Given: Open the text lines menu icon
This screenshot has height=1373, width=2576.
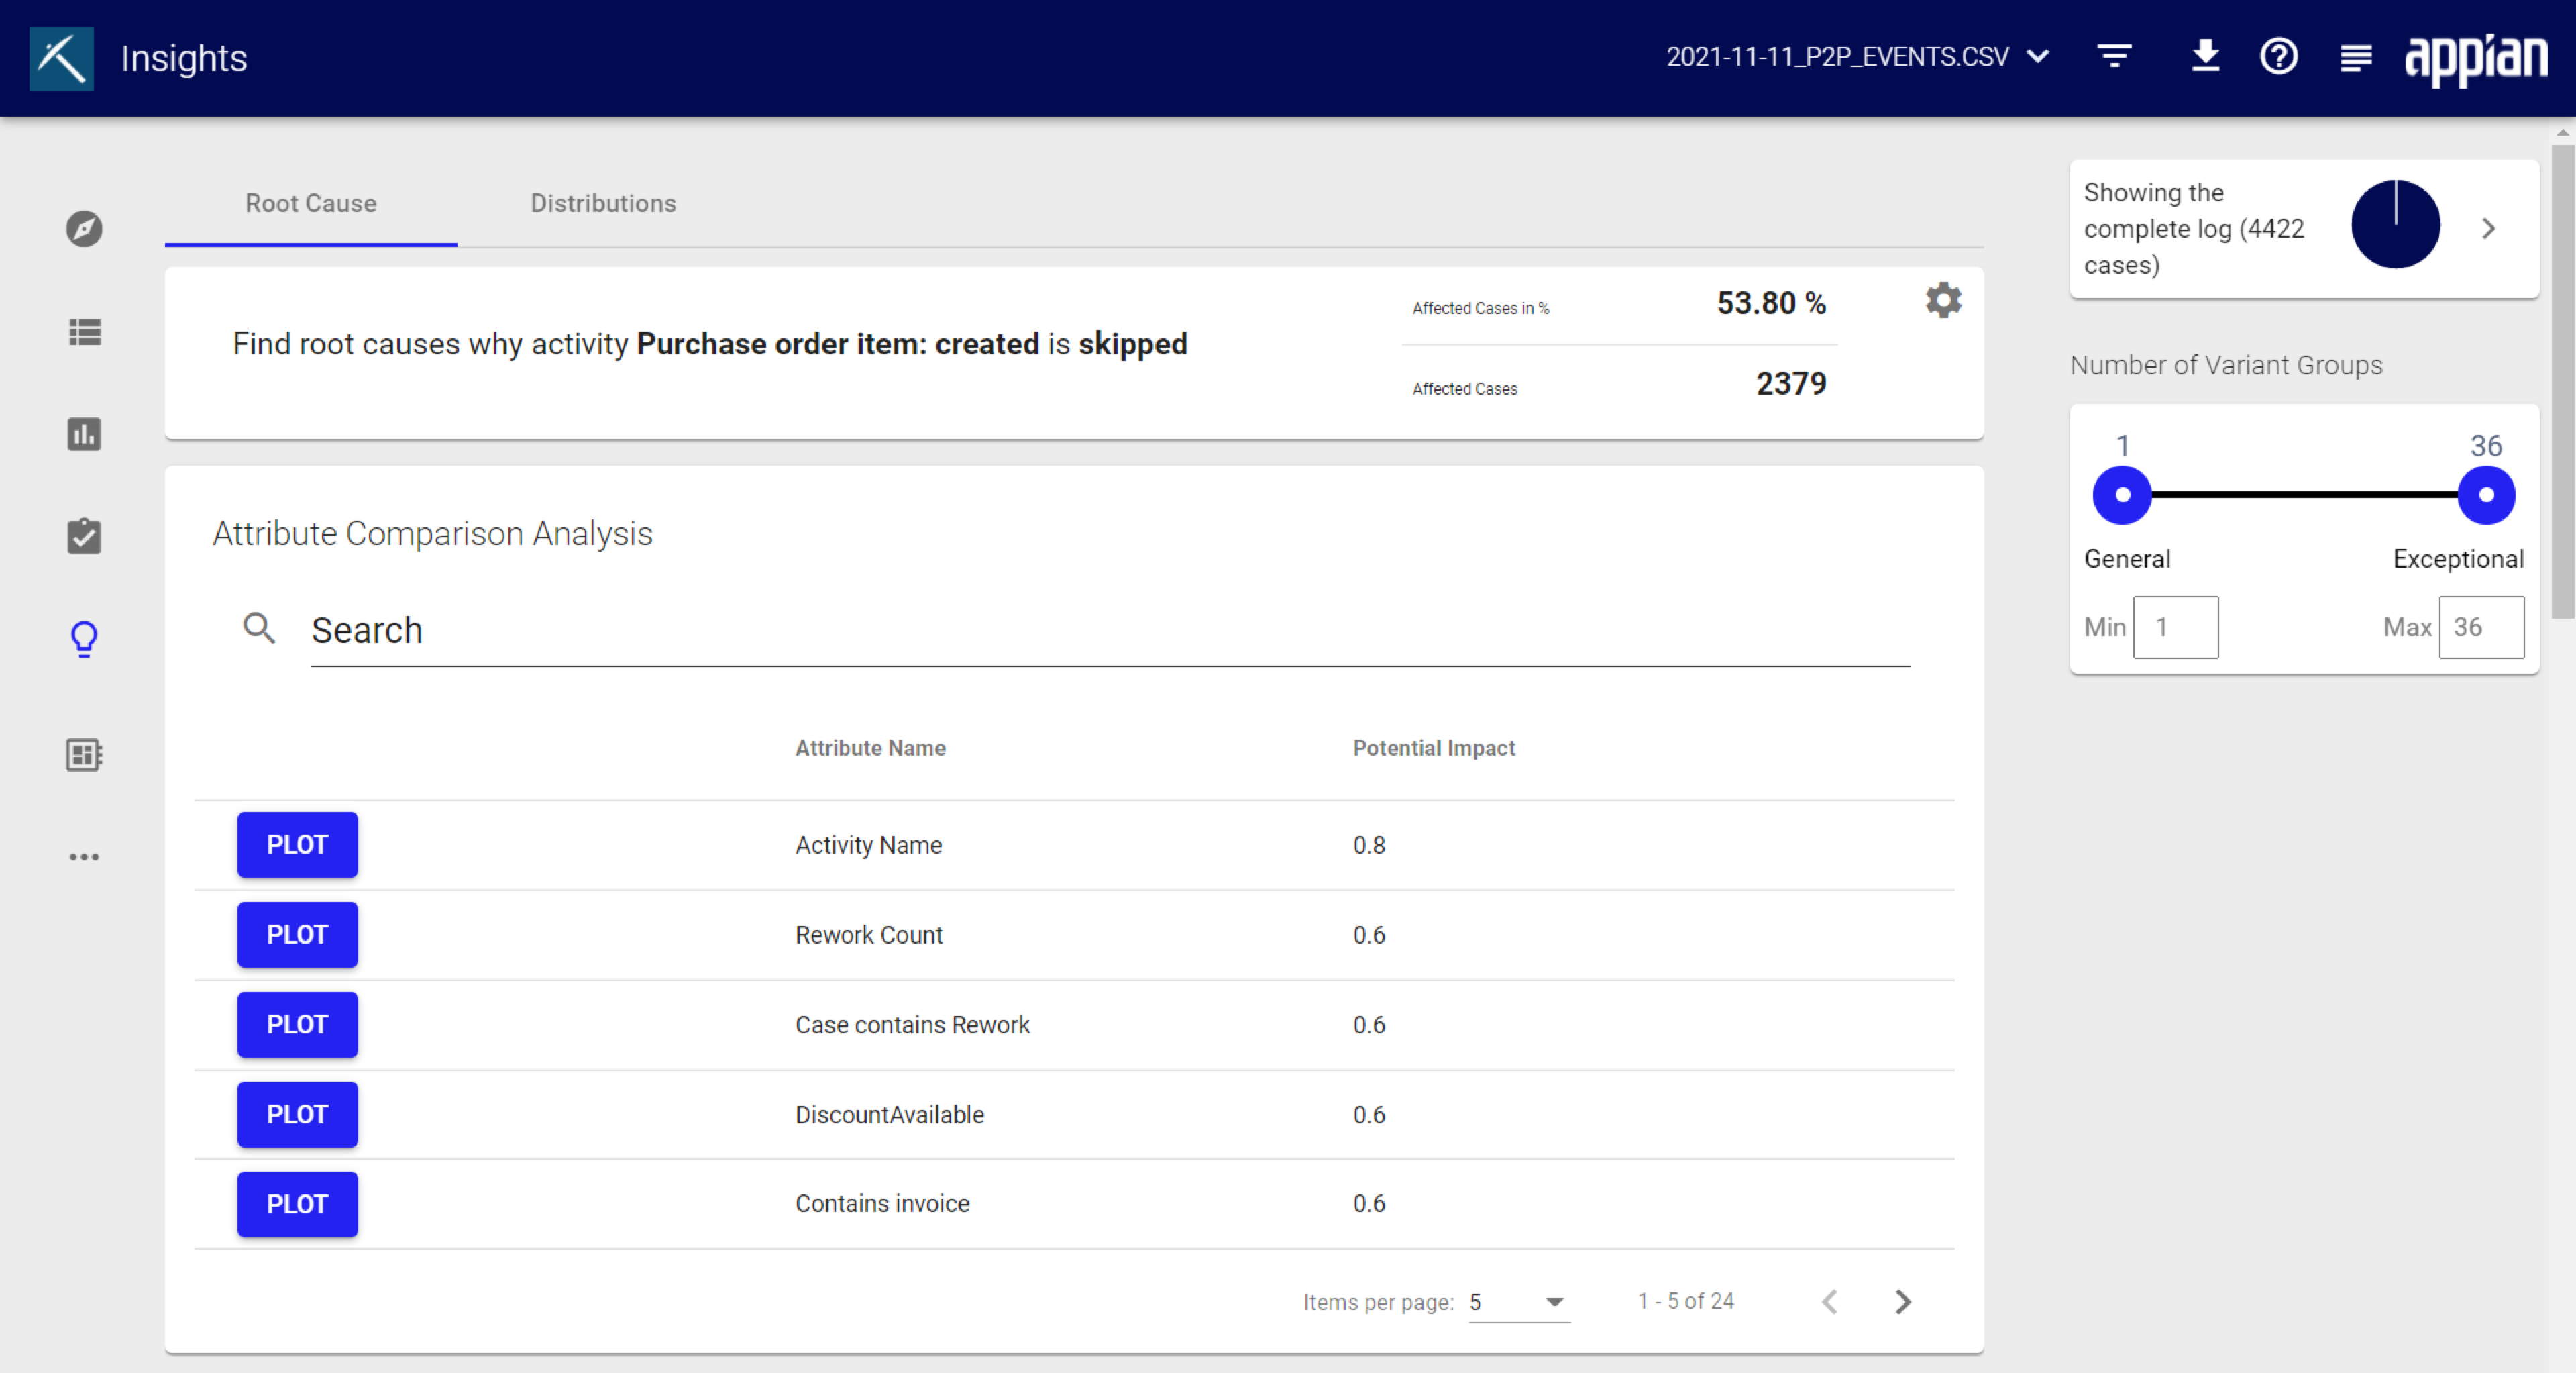Looking at the screenshot, I should click(x=2356, y=58).
